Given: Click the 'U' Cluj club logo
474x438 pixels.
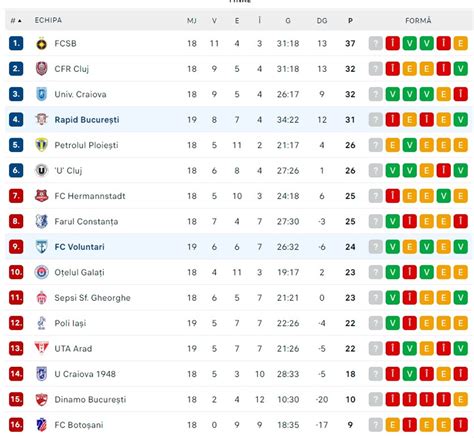Looking at the screenshot, I should 42,171.
